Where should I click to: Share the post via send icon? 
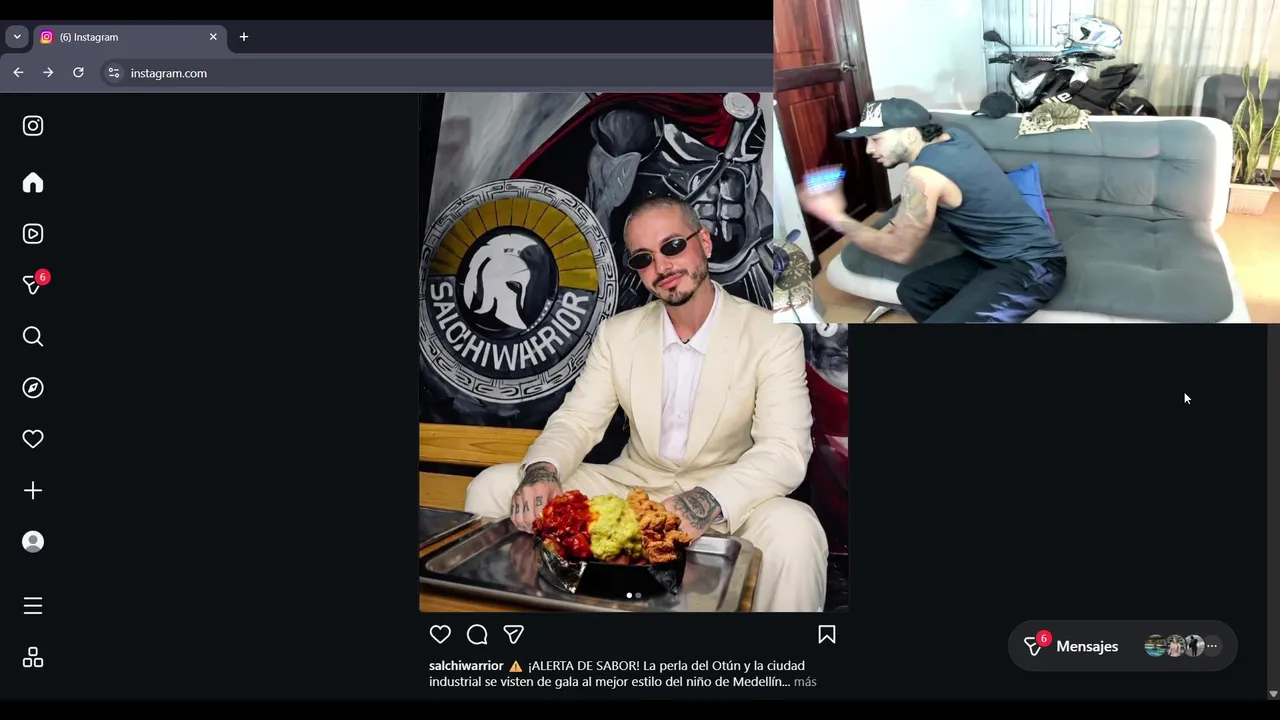[514, 634]
